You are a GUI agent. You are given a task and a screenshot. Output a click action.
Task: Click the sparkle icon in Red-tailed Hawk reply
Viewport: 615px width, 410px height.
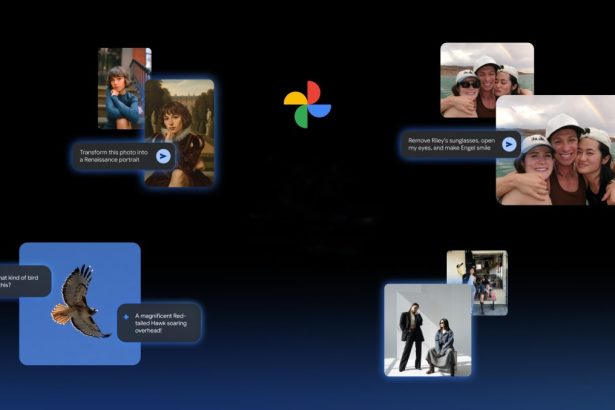coord(126,317)
